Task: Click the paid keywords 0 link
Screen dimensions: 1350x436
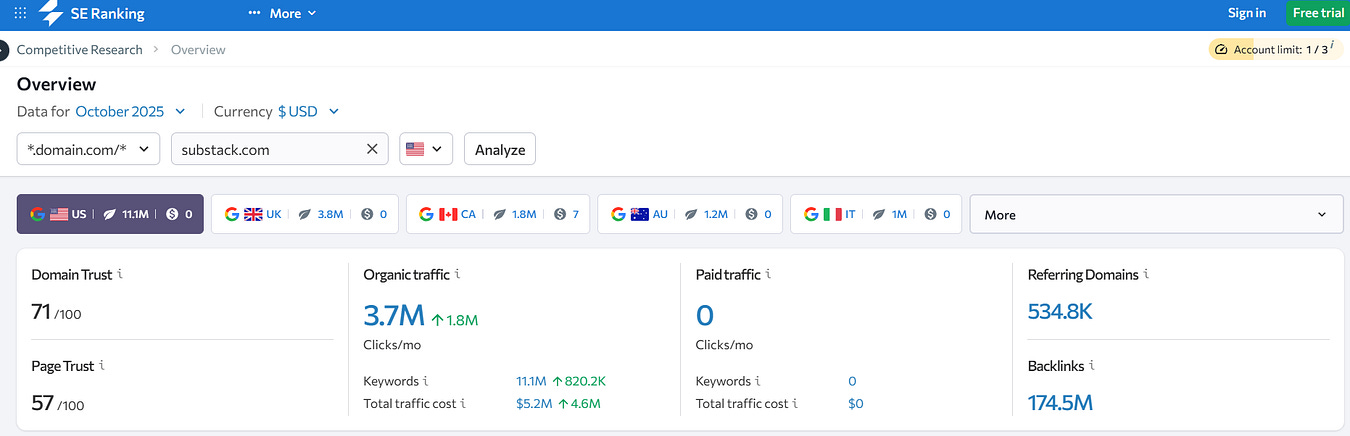Action: pyautogui.click(x=852, y=381)
